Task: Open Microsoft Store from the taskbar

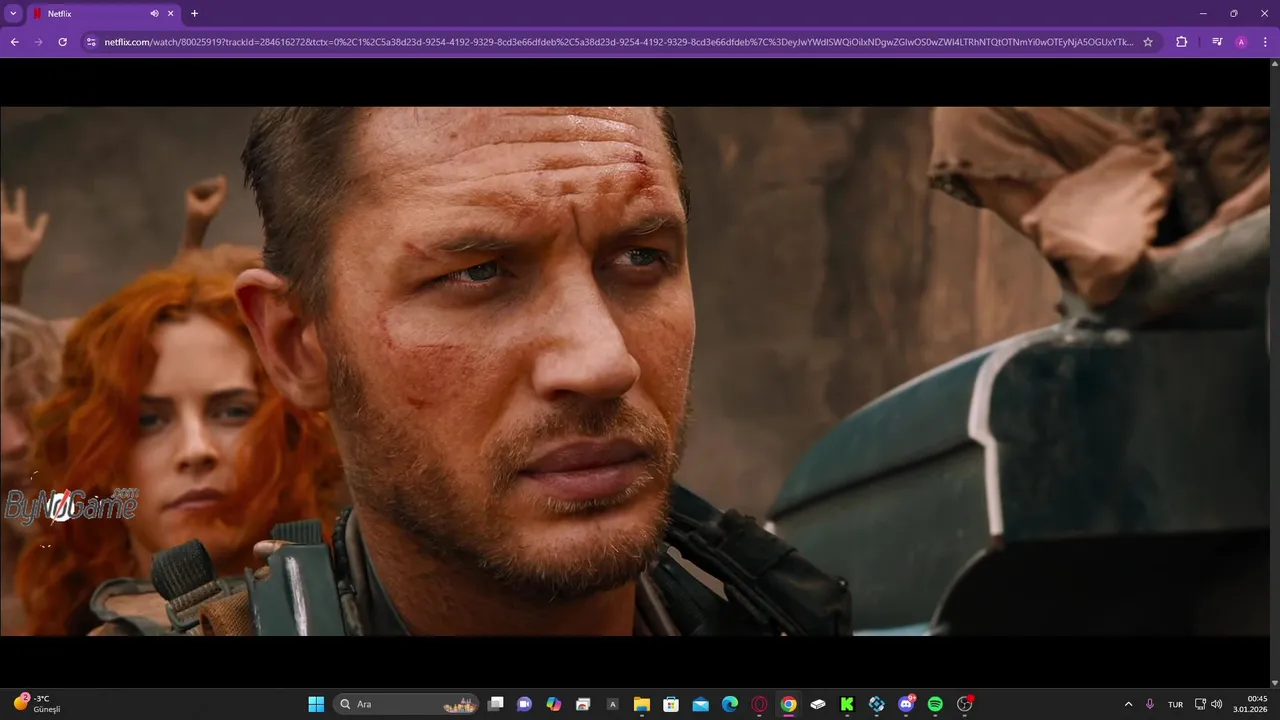Action: click(x=671, y=704)
